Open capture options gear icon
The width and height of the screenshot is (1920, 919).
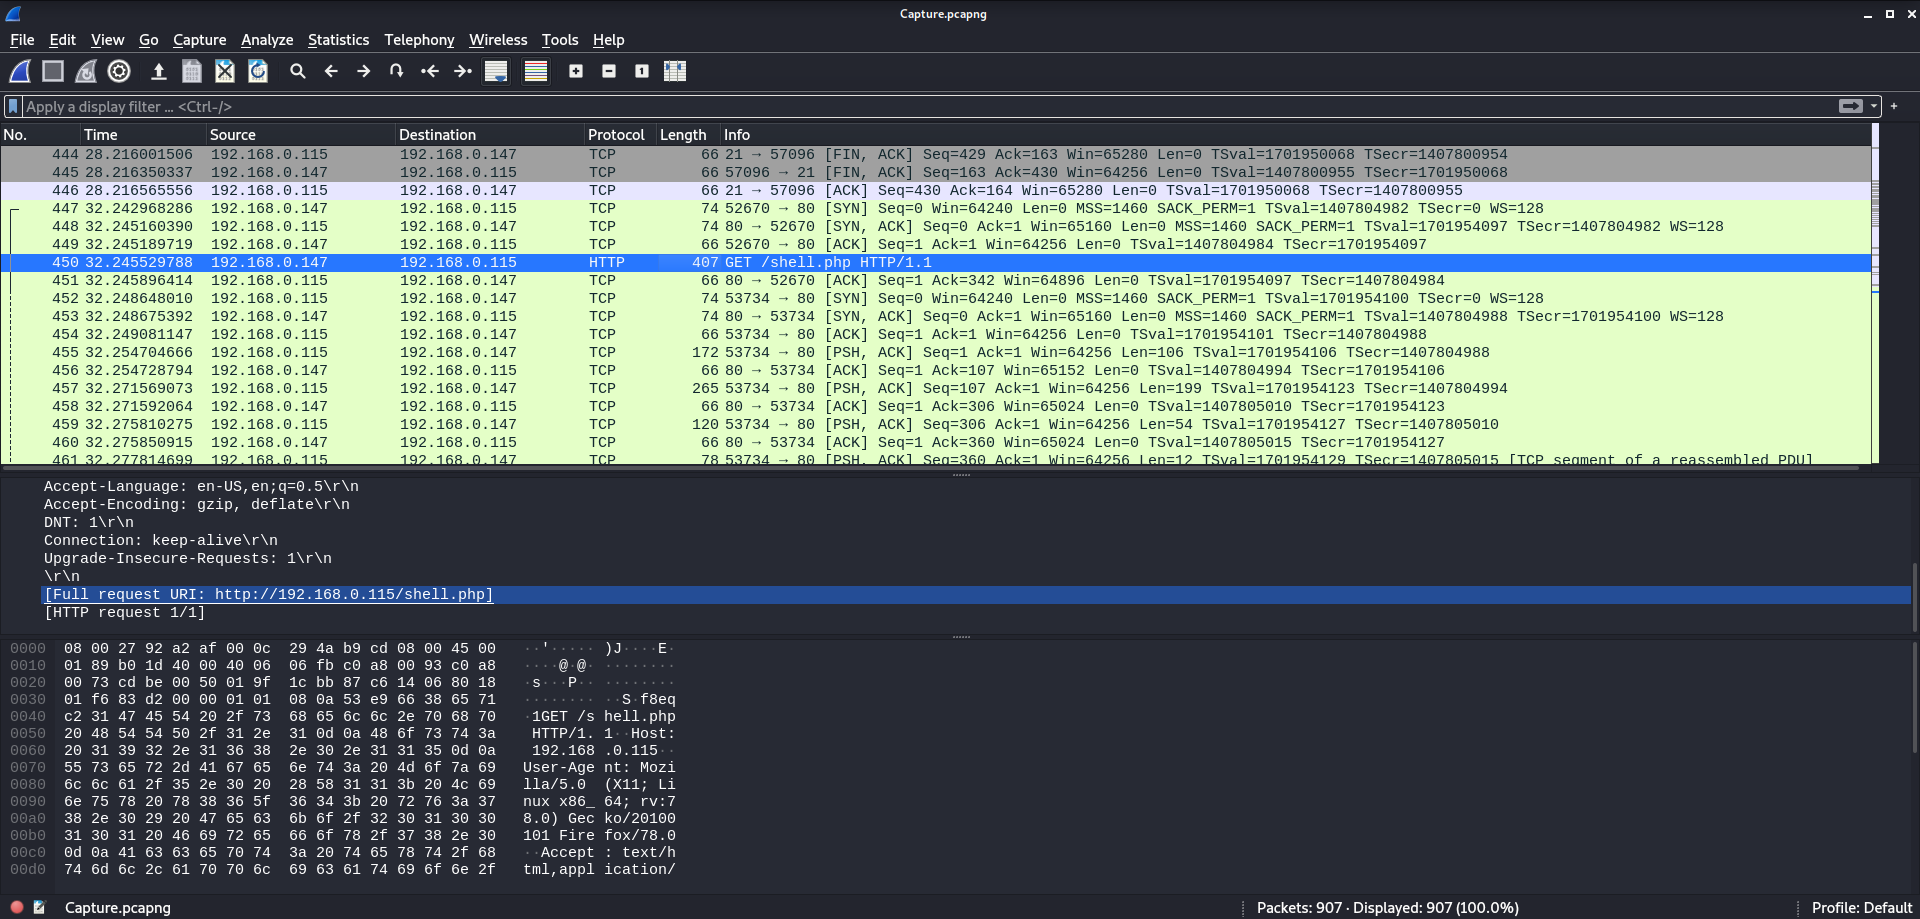coord(119,71)
